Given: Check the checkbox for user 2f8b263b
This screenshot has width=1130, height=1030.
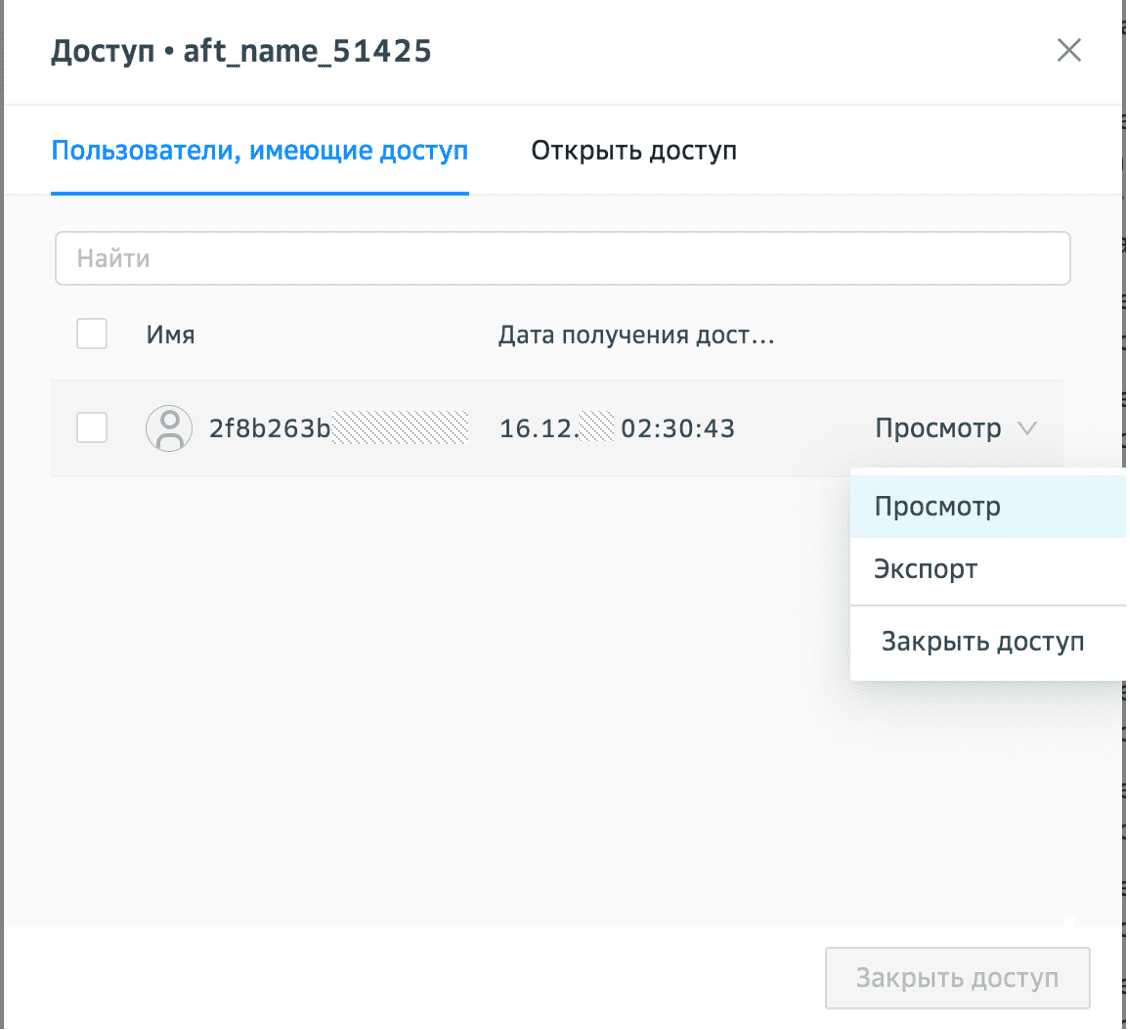Looking at the screenshot, I should point(92,429).
